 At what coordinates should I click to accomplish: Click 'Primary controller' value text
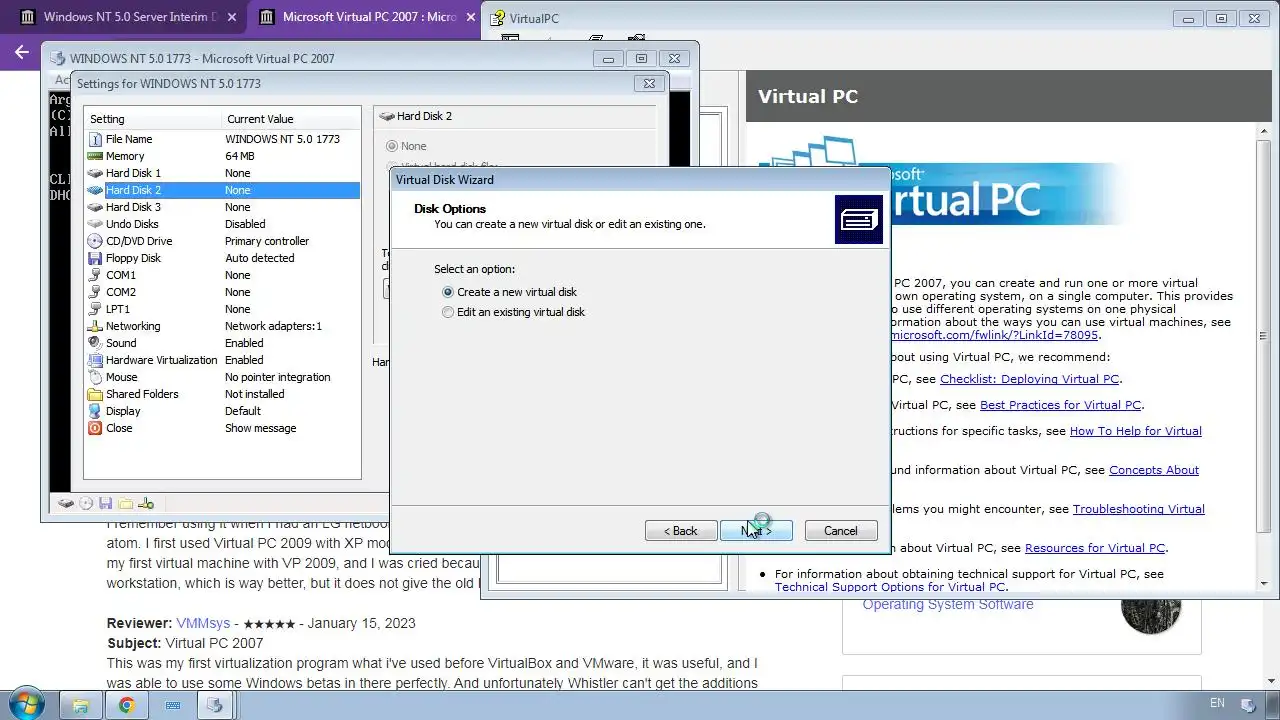click(x=267, y=241)
